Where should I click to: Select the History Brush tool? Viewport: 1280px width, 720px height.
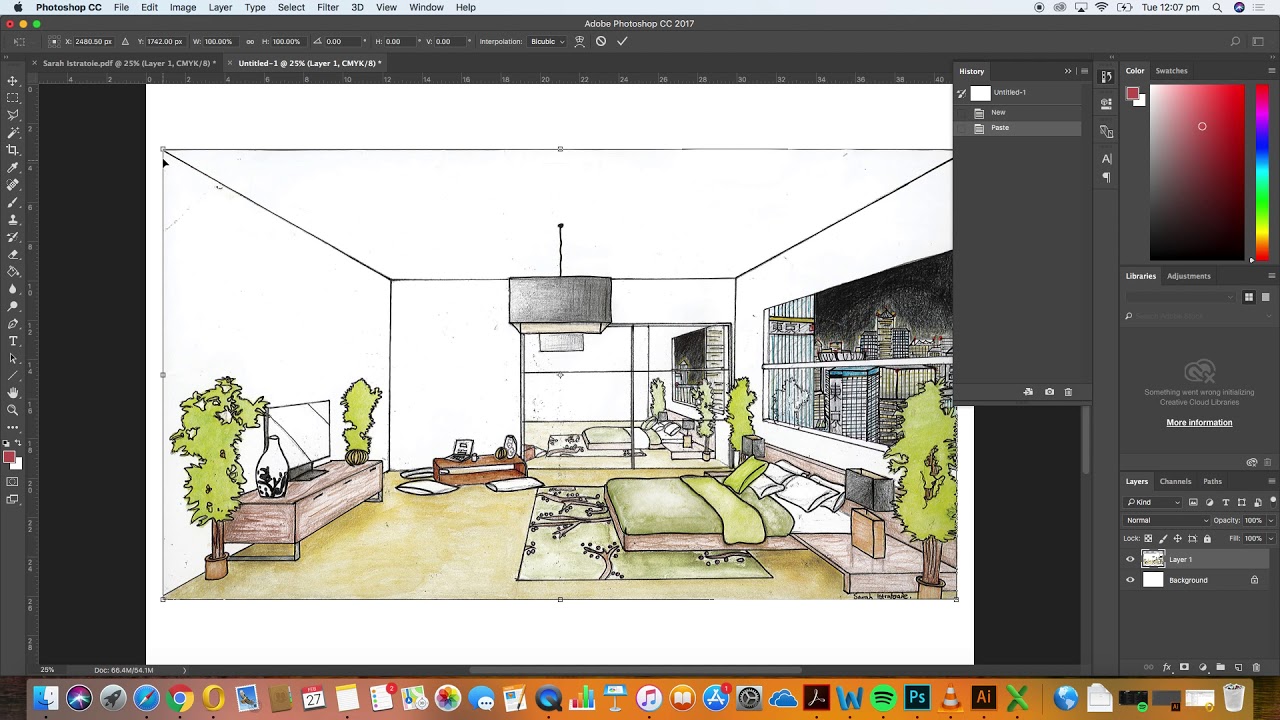13,237
